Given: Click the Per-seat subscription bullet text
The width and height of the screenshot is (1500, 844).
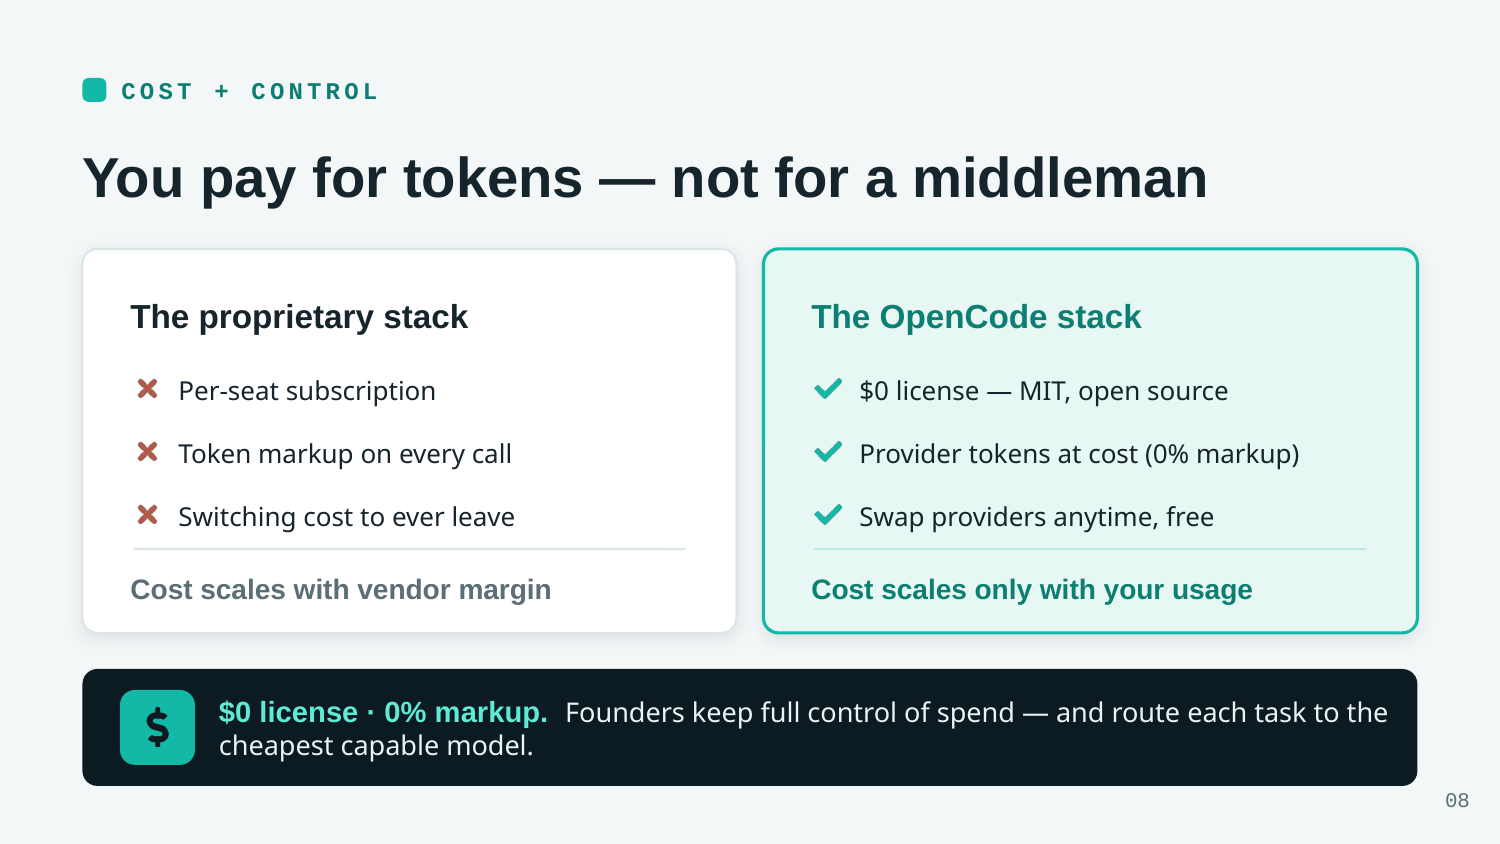Looking at the screenshot, I should tap(307, 391).
